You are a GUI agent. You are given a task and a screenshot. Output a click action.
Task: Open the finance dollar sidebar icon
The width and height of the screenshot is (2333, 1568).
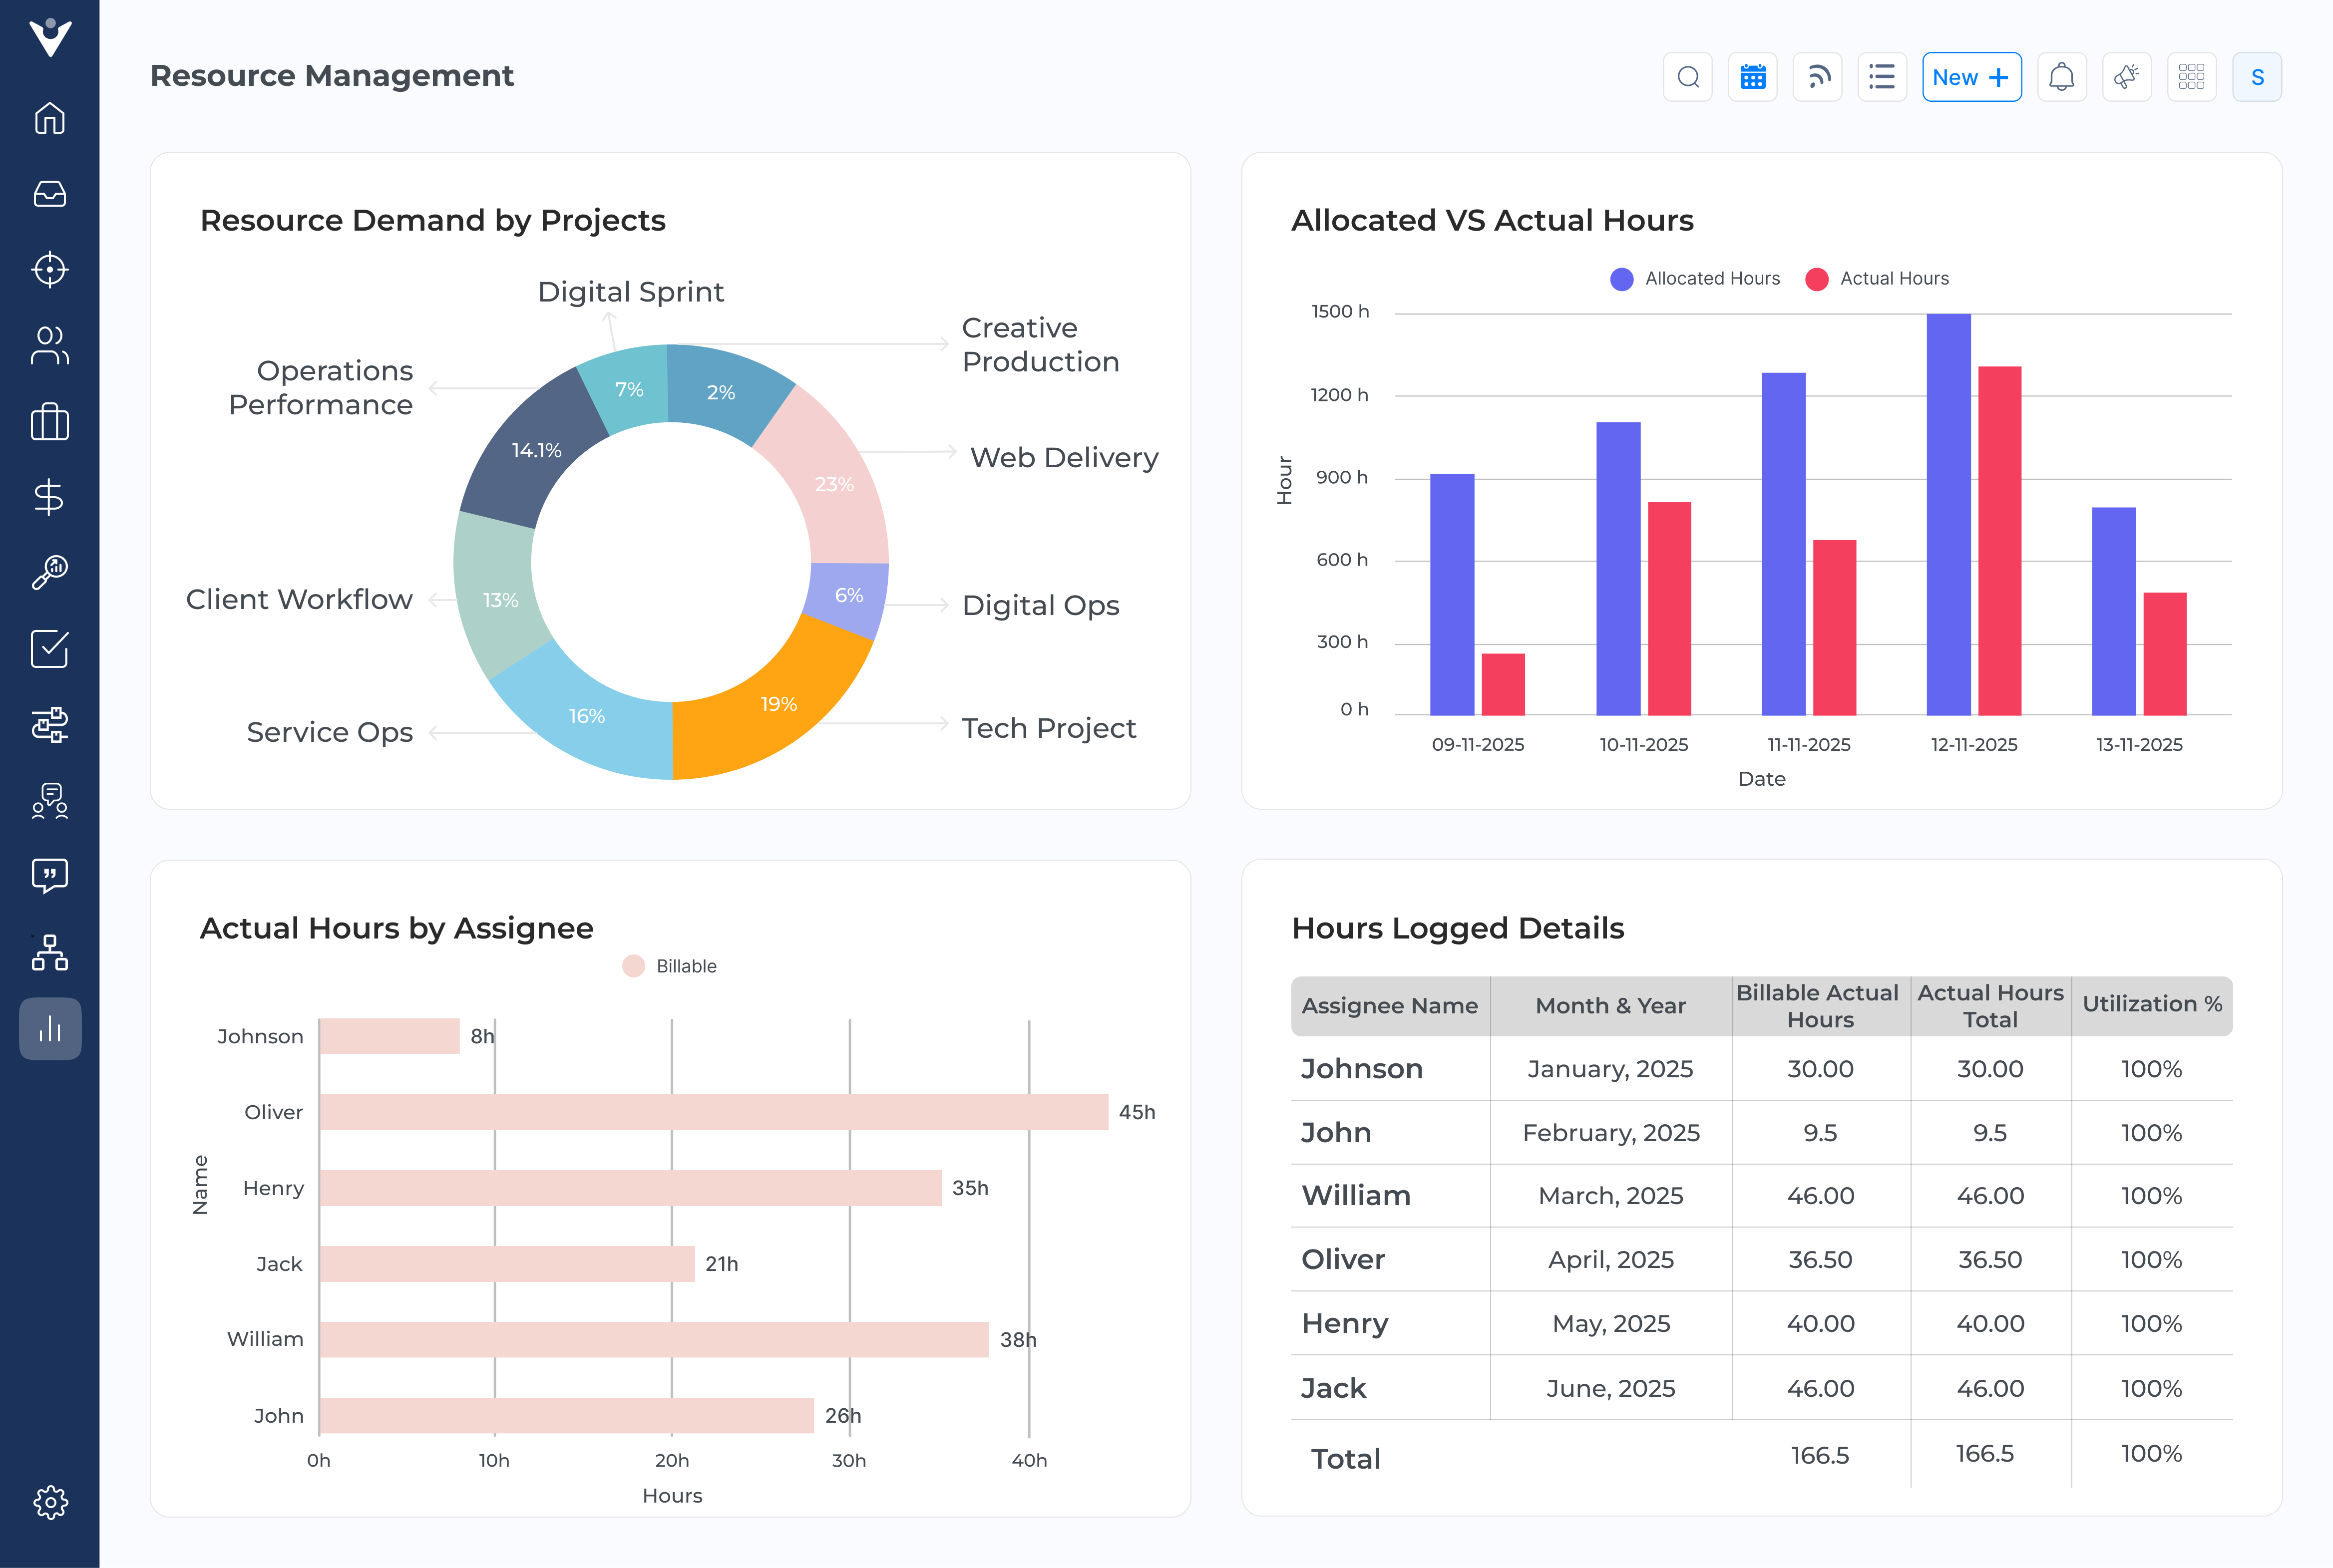pyautogui.click(x=49, y=497)
